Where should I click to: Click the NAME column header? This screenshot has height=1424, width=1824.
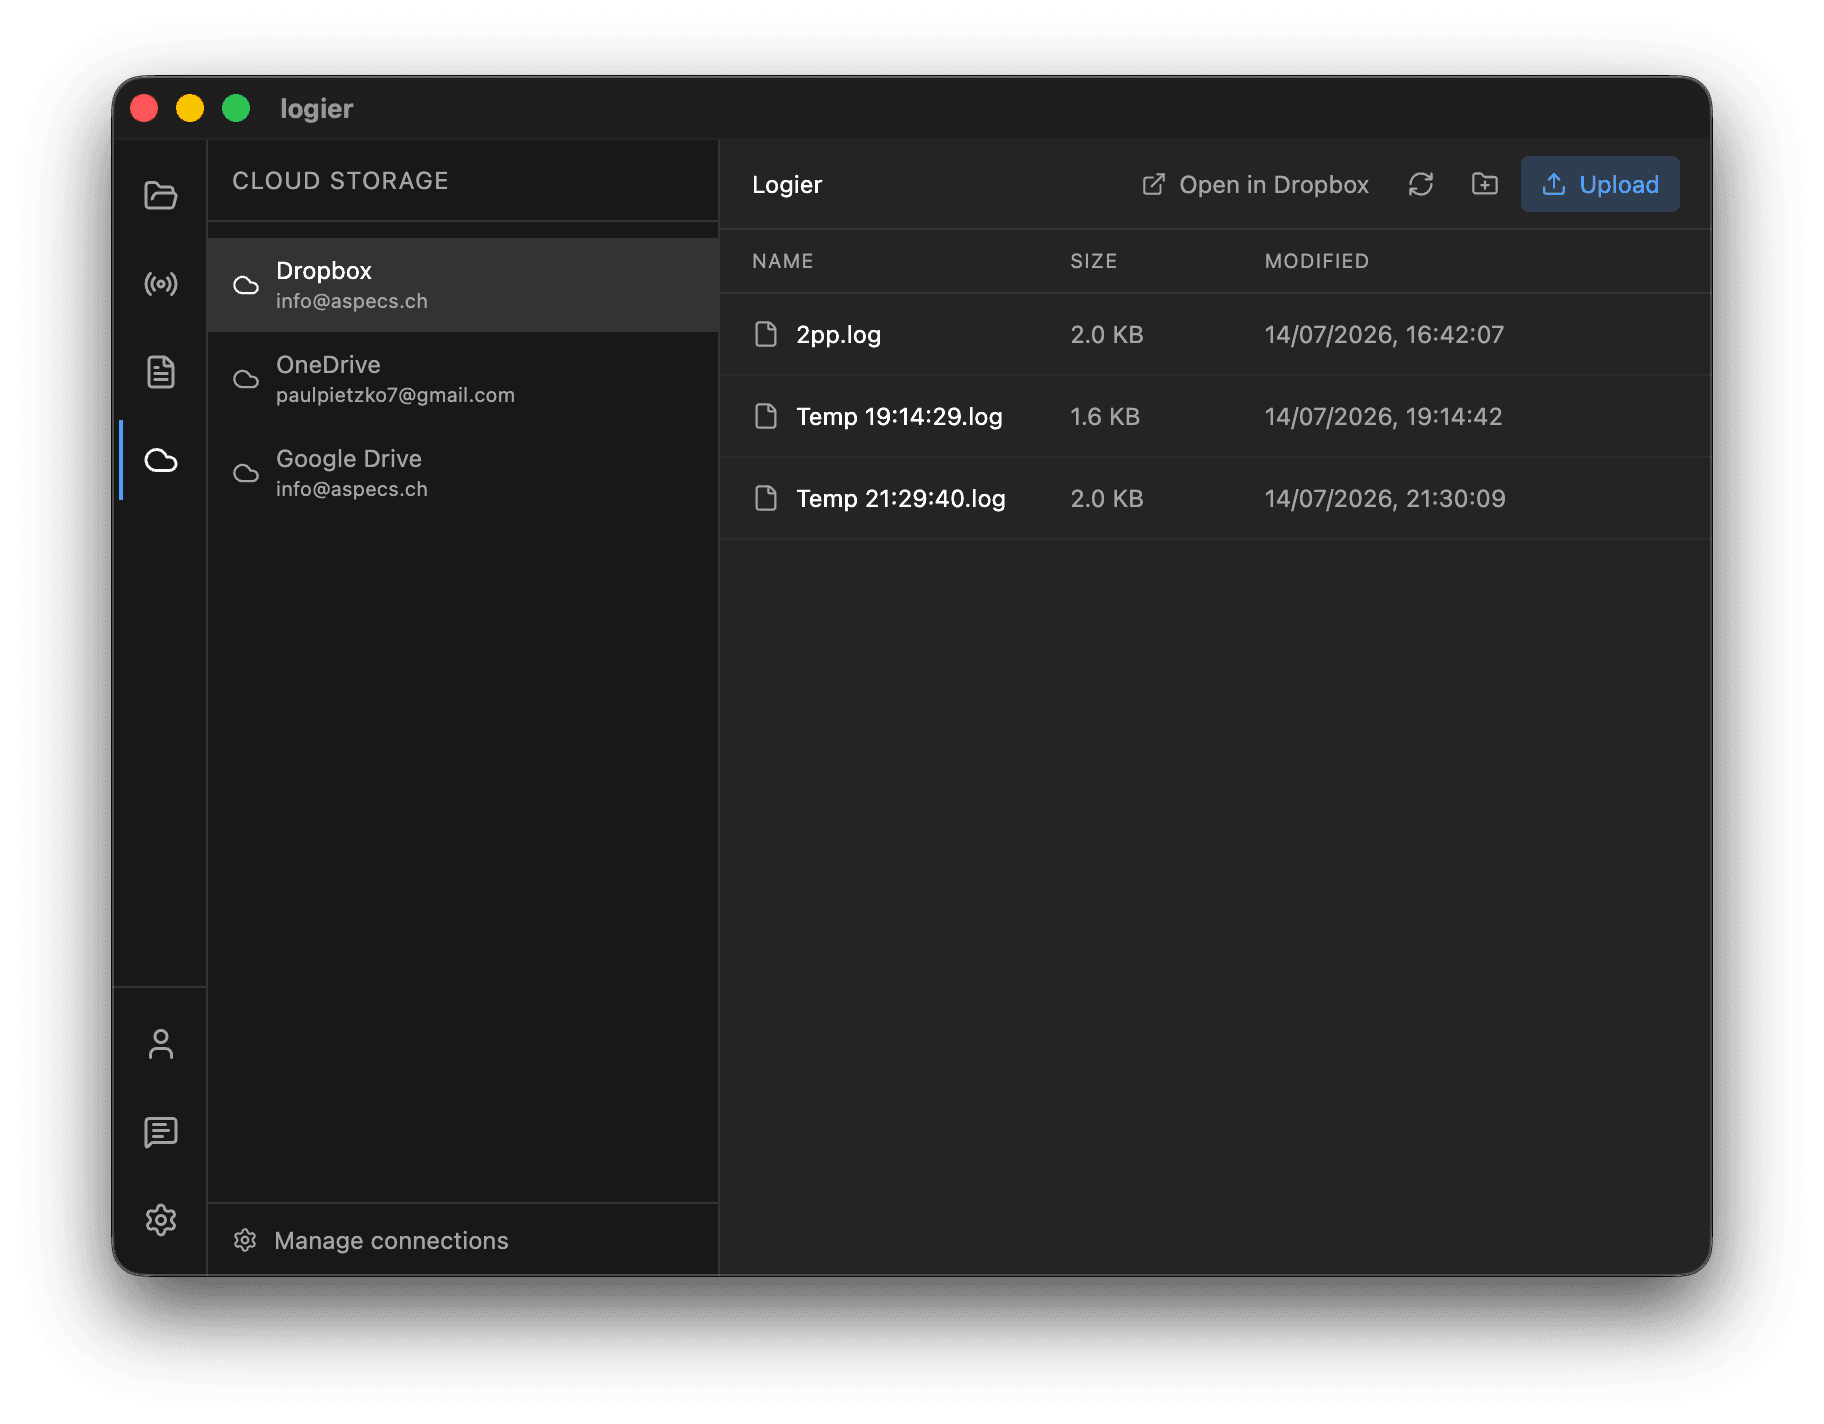click(x=783, y=261)
